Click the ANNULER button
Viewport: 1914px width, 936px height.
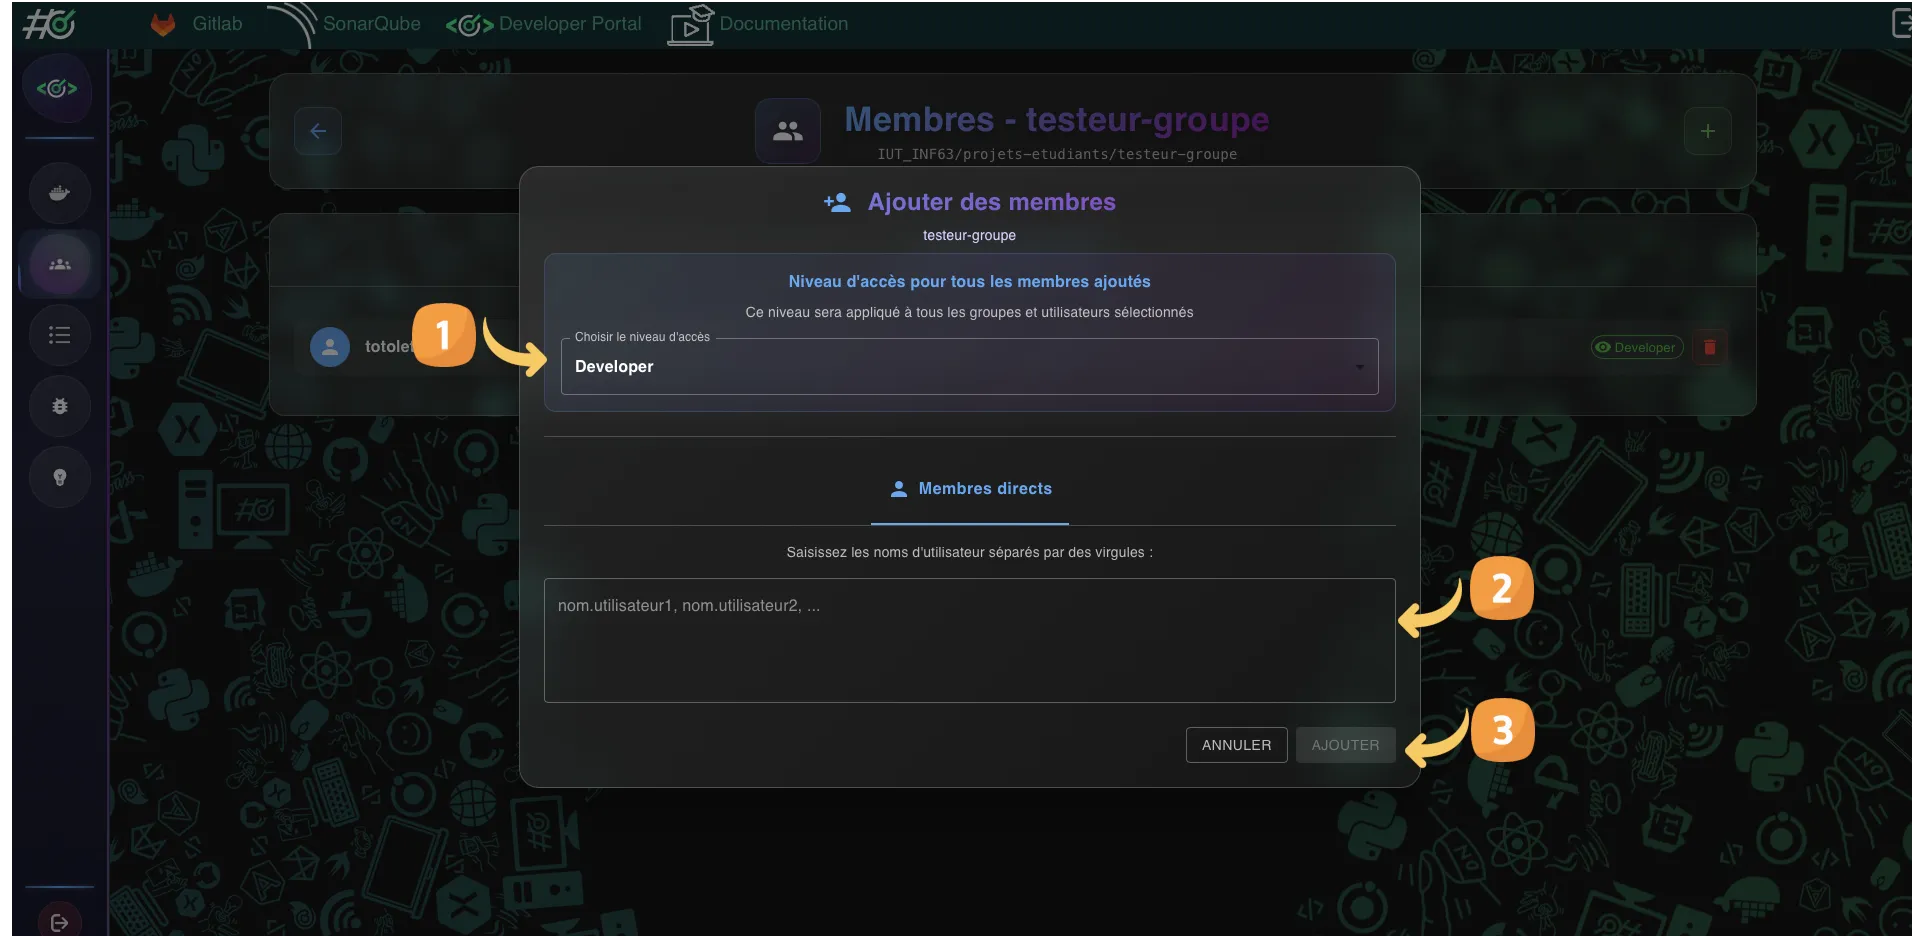click(x=1235, y=745)
